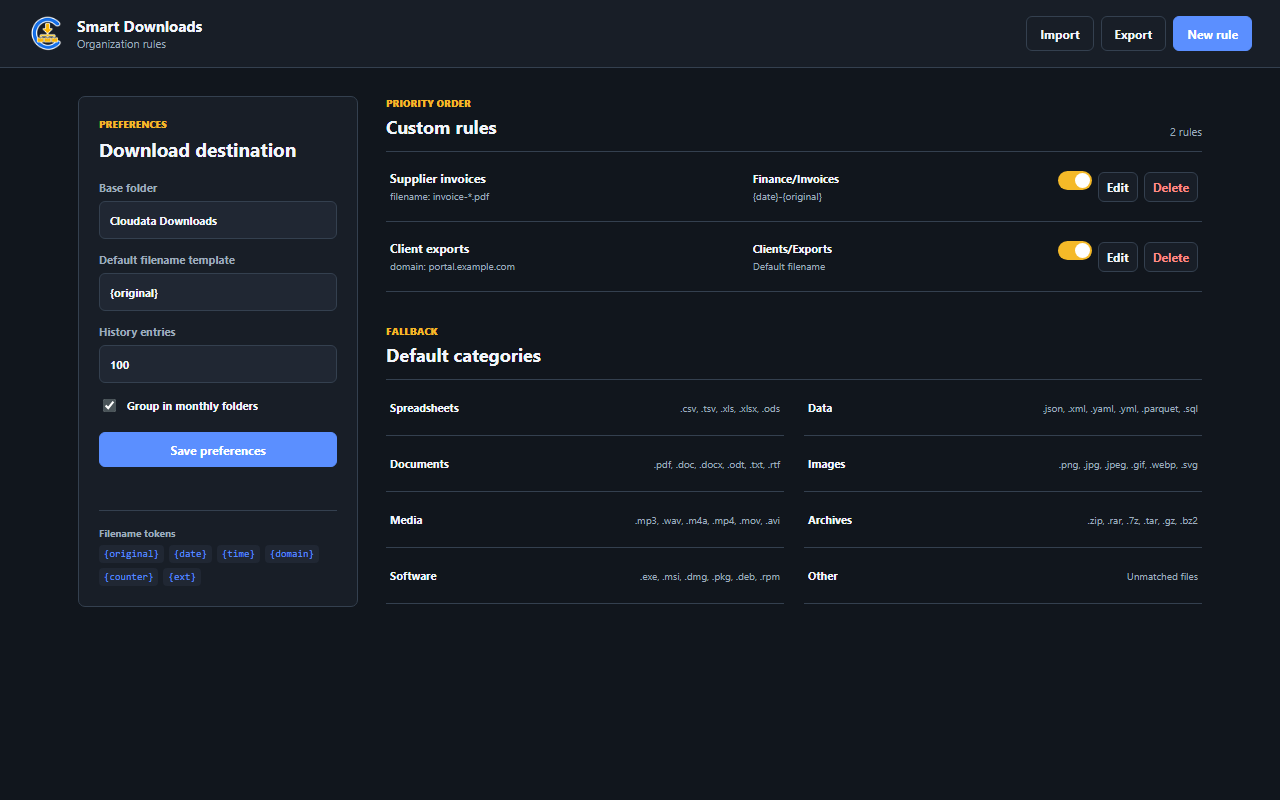
Task: Click the '.csv, .tsv, .xls' extensions list
Action: 730,409
